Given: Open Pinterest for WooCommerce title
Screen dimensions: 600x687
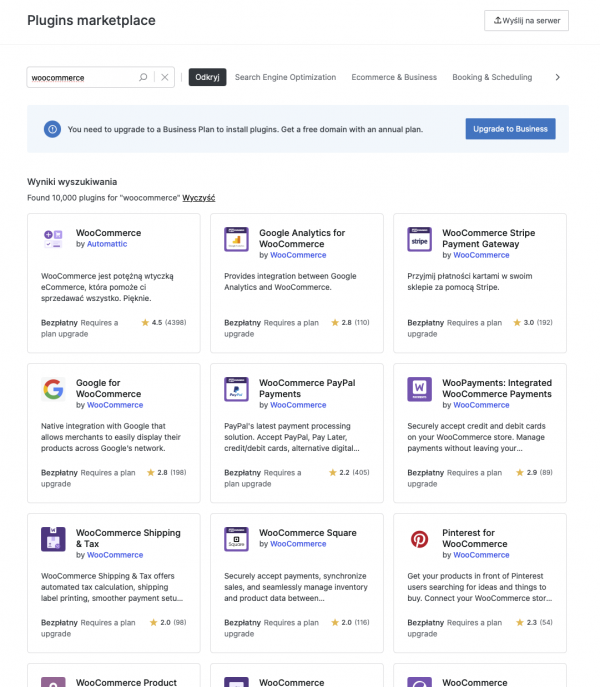Looking at the screenshot, I should 475,538.
